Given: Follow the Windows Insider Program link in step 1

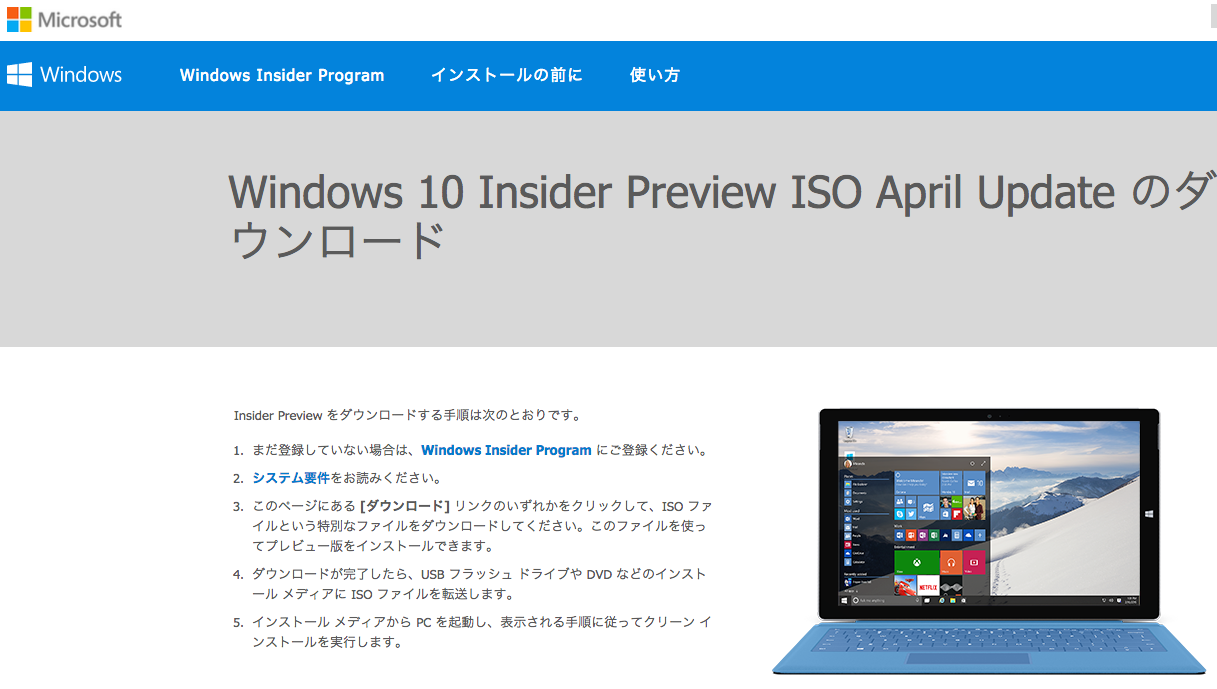Looking at the screenshot, I should [506, 450].
